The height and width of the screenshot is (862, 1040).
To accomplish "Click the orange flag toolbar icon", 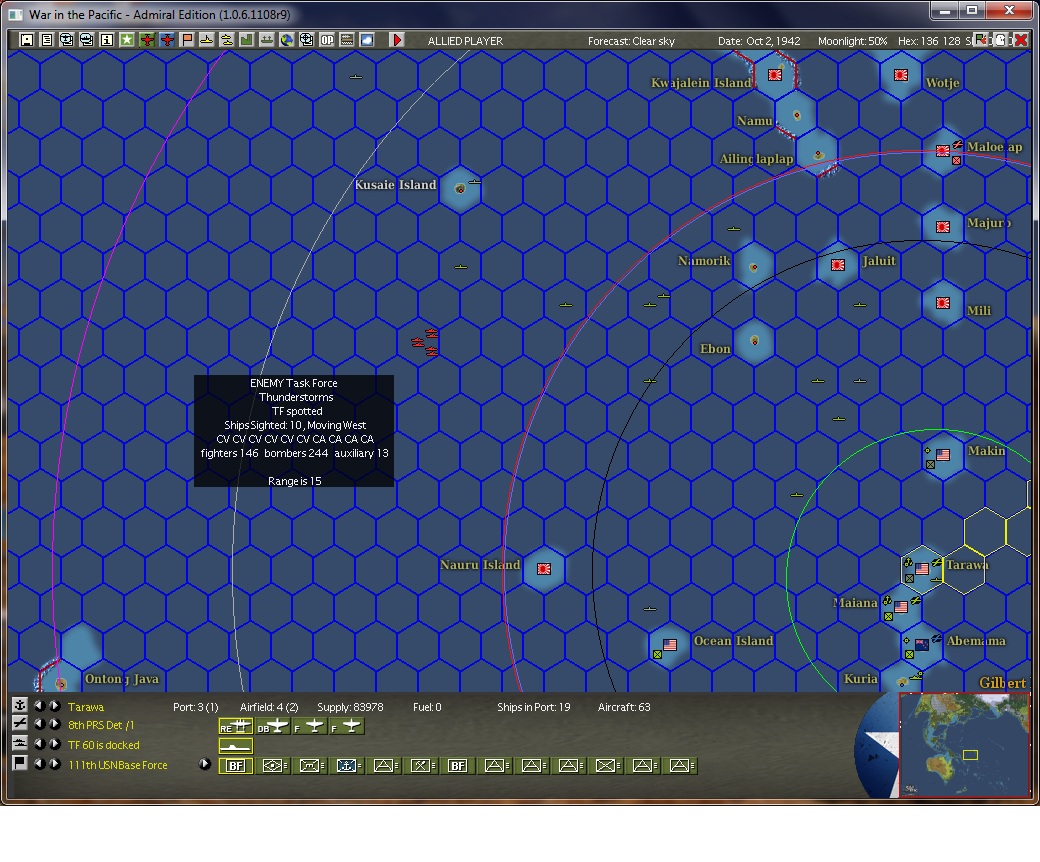I will pyautogui.click(x=187, y=40).
